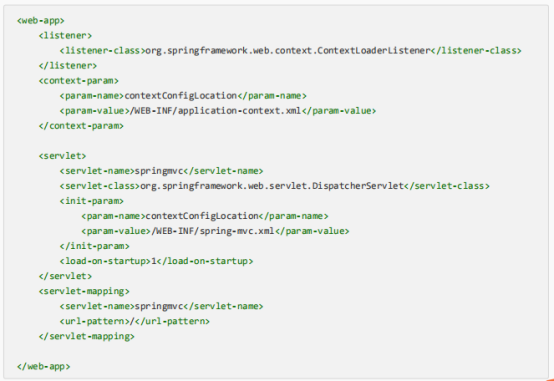Click the DispatcherServlet servlet-class line

275,186
